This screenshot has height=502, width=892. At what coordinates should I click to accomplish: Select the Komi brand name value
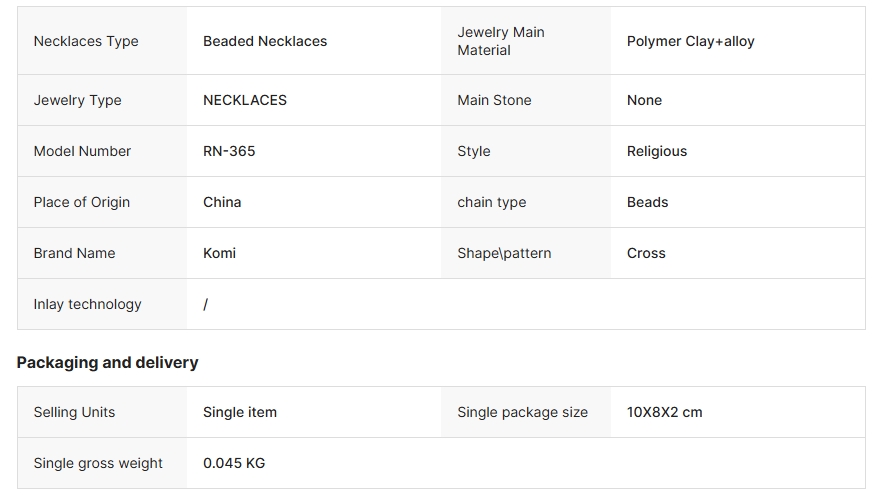coord(219,253)
